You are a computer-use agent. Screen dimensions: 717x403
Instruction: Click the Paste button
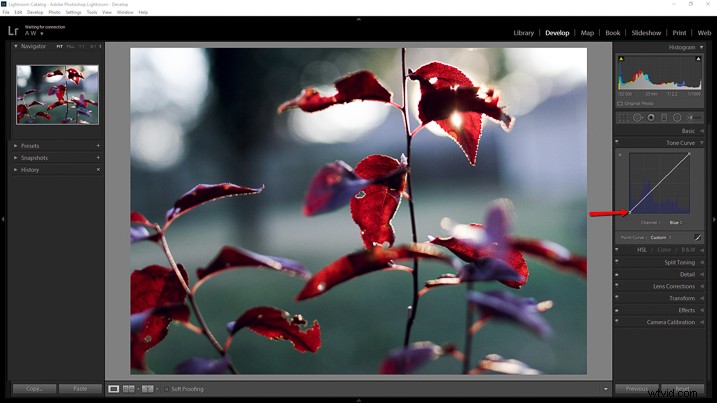point(80,389)
